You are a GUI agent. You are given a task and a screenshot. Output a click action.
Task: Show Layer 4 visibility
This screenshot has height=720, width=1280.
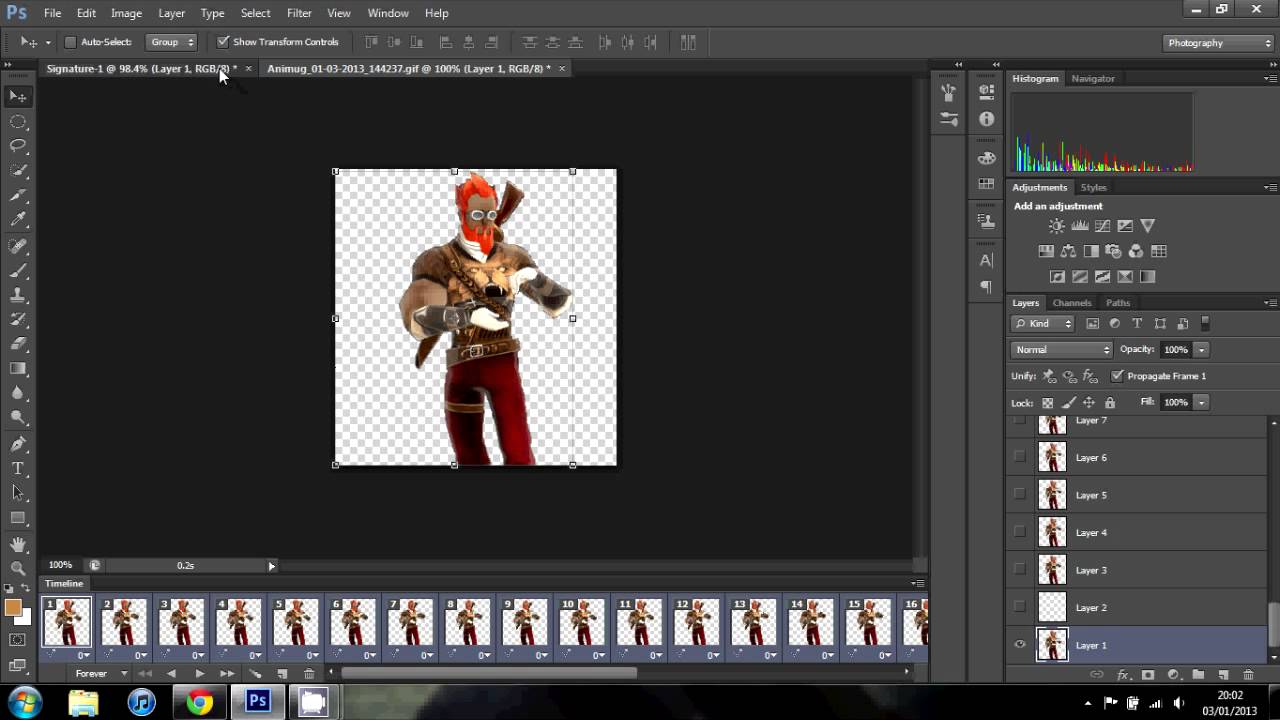[x=1020, y=532]
